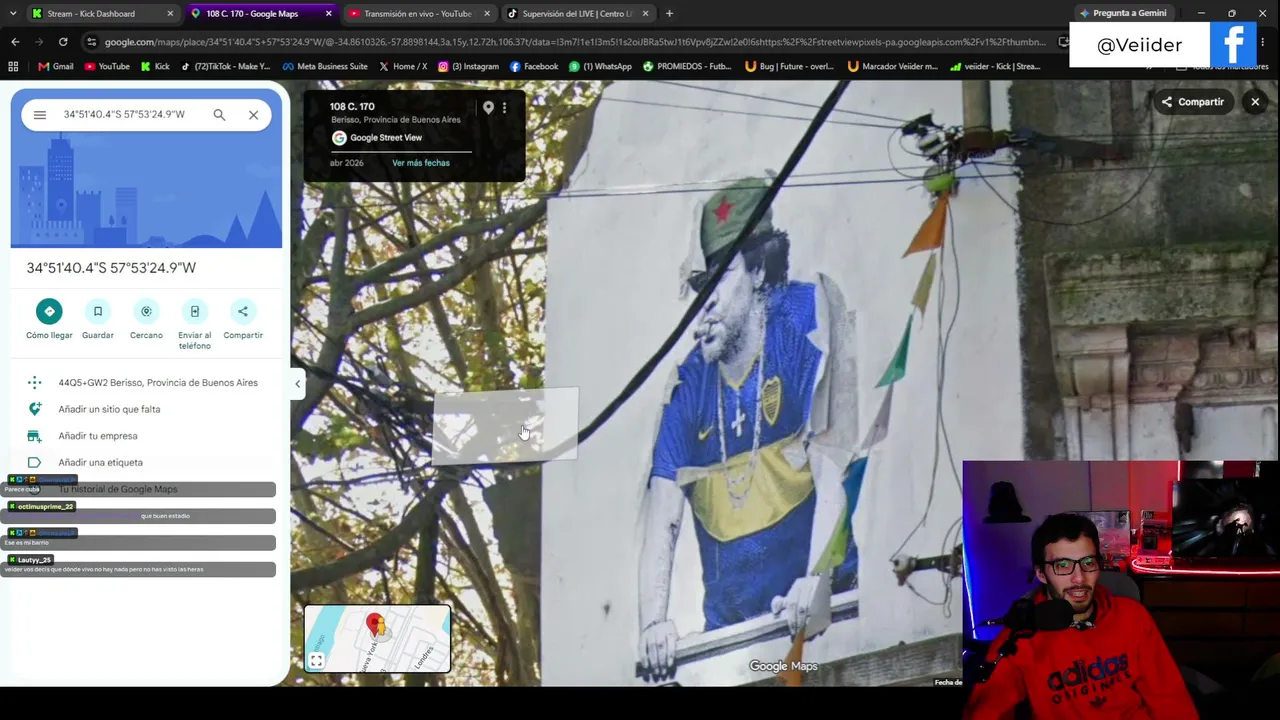This screenshot has height=720, width=1280.
Task: Click the plus code icon for Berisso
Action: [x=34, y=383]
